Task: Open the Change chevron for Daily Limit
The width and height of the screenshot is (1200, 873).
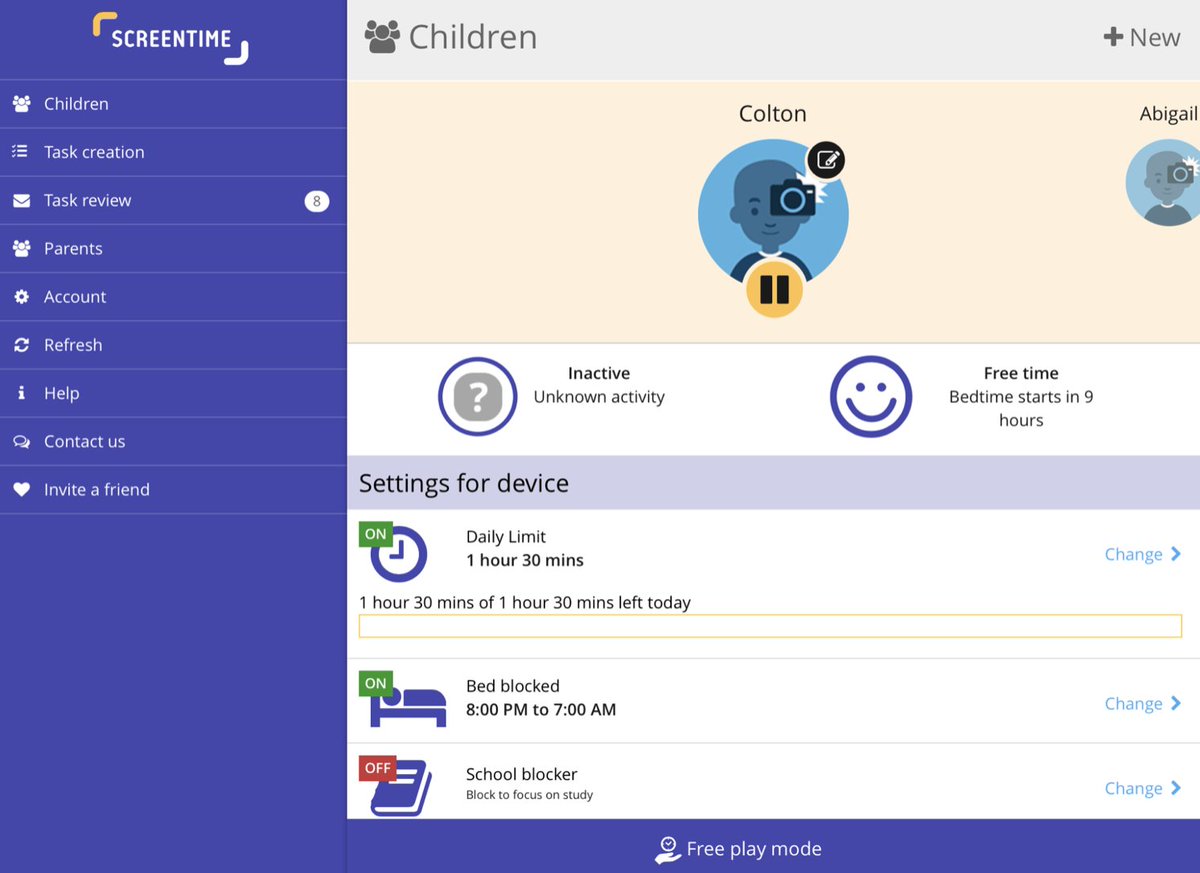Action: coord(1176,554)
